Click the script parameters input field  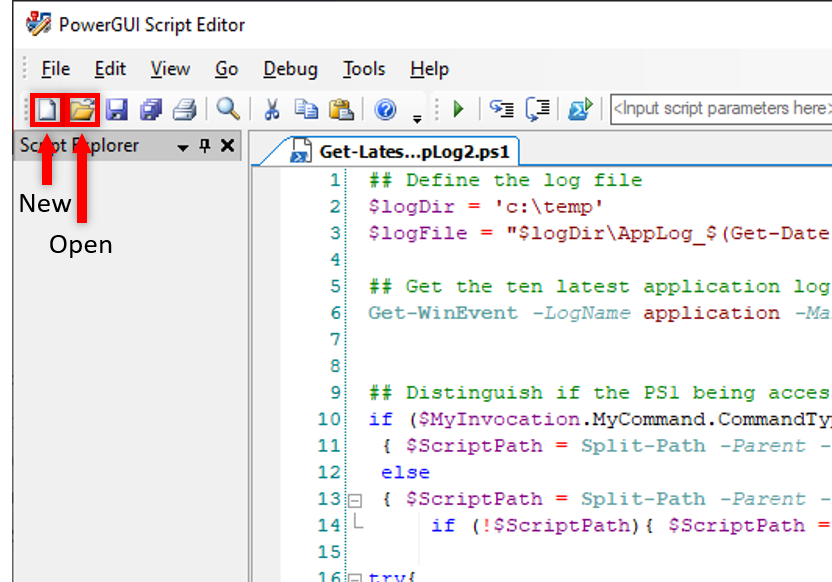pyautogui.click(x=721, y=109)
